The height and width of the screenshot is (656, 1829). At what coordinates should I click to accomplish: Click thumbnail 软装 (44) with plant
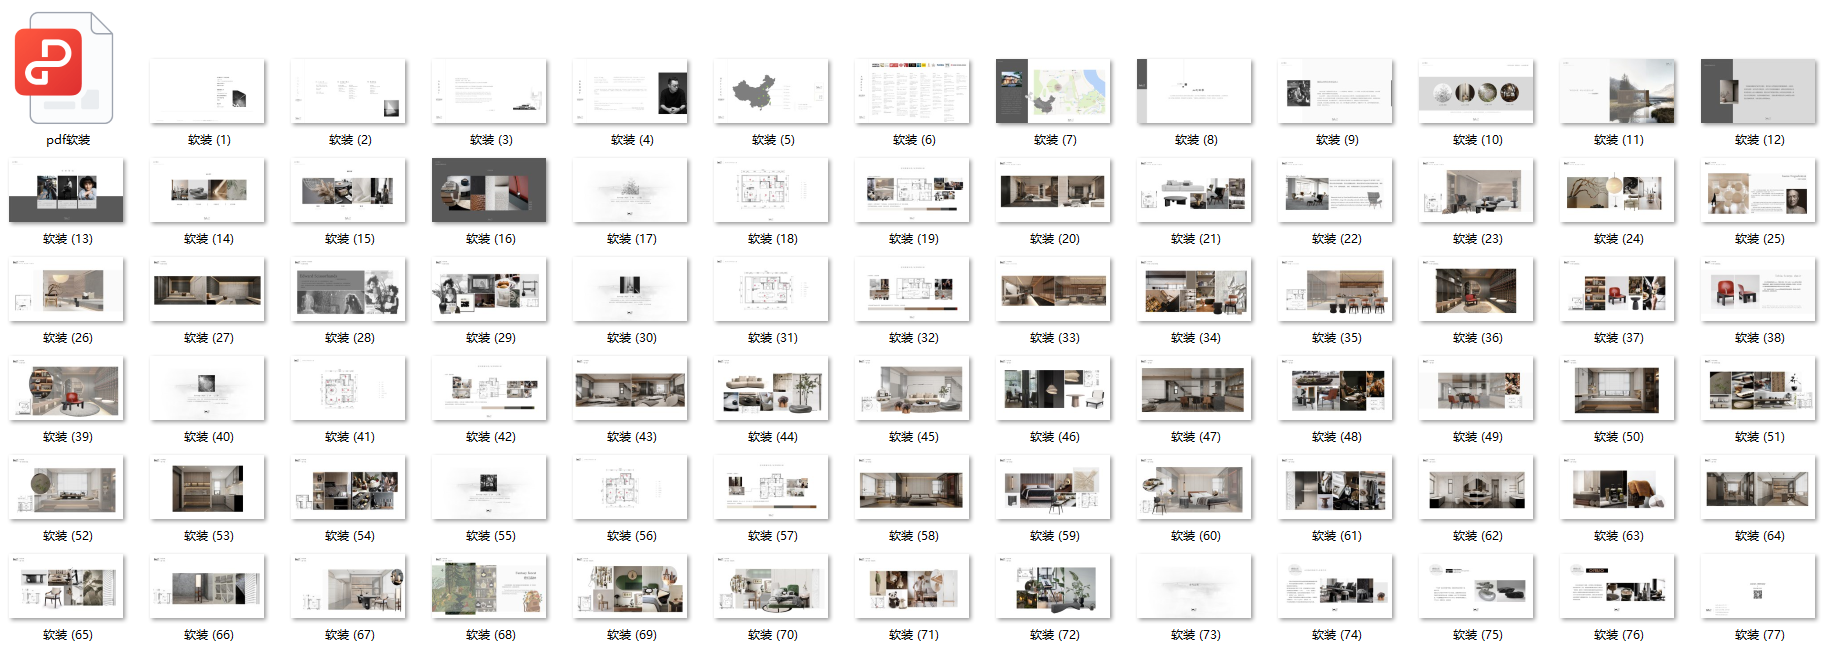coord(771,388)
